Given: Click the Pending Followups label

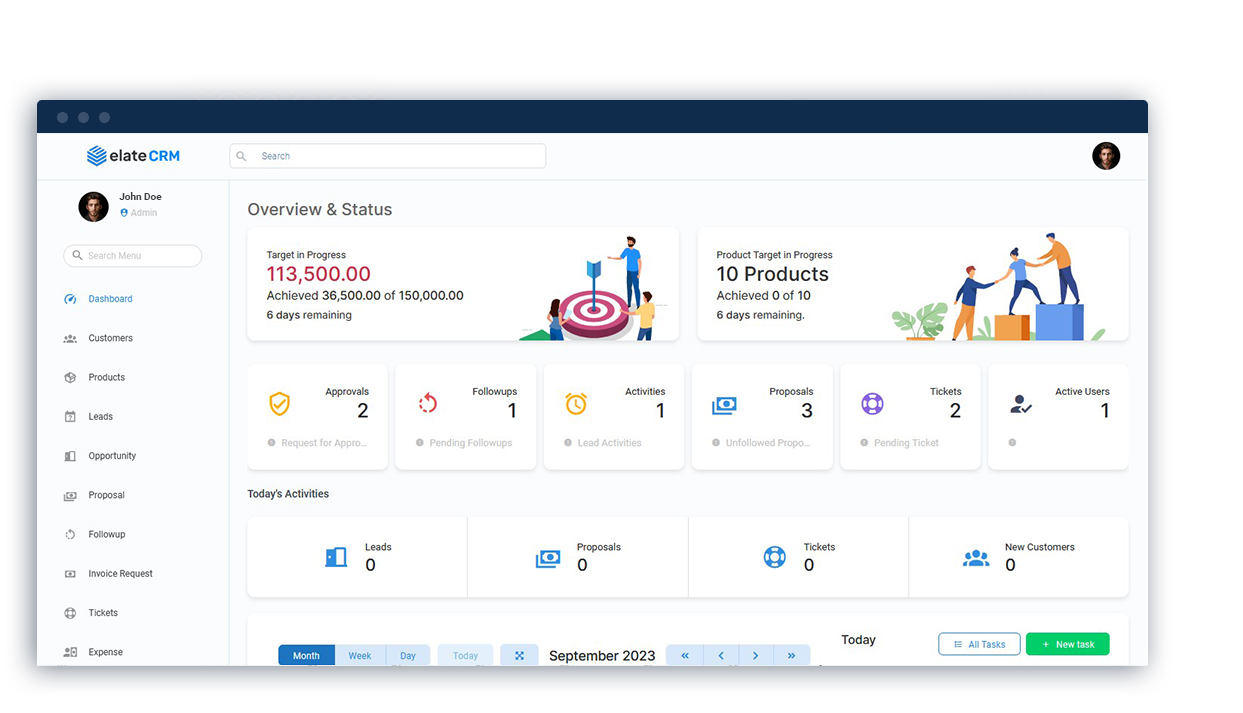Looking at the screenshot, I should [470, 443].
